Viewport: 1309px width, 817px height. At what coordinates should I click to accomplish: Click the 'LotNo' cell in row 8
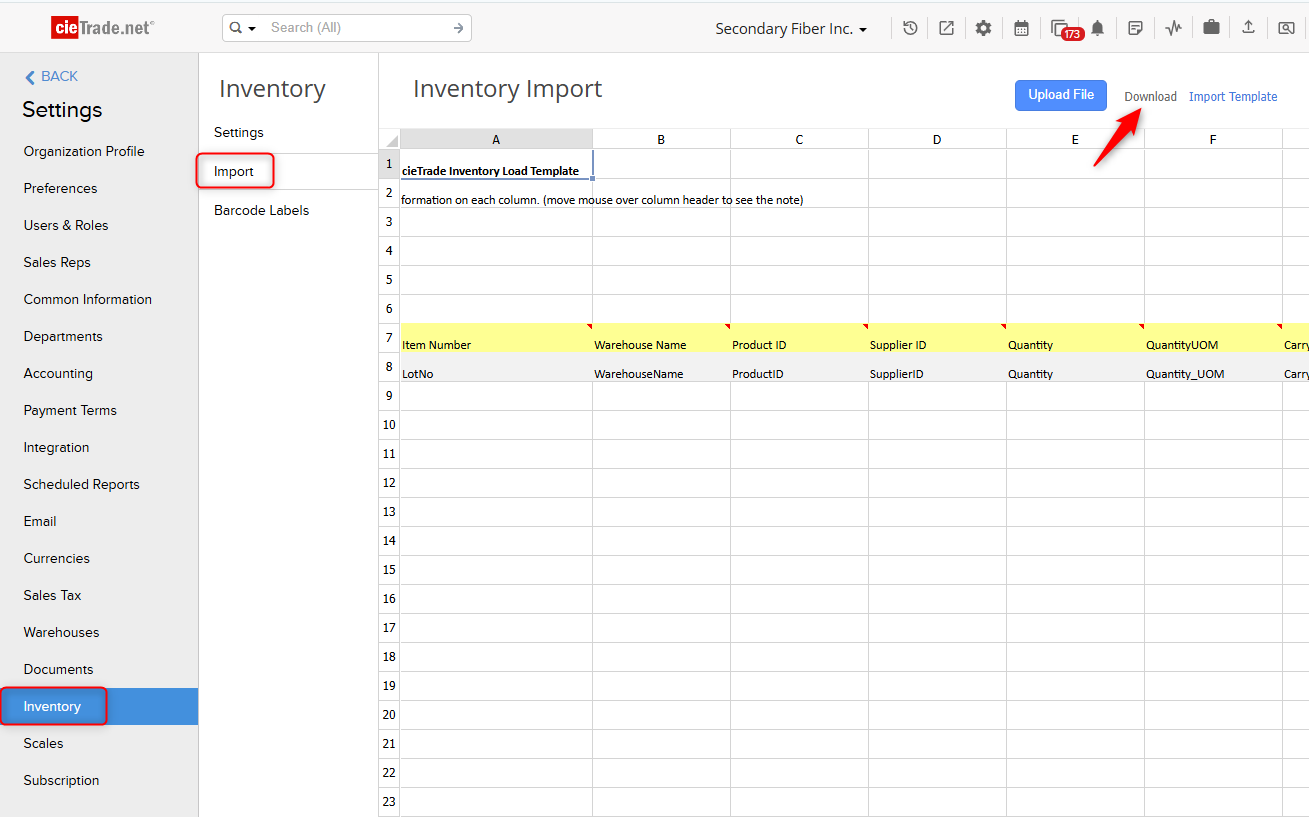(x=496, y=367)
